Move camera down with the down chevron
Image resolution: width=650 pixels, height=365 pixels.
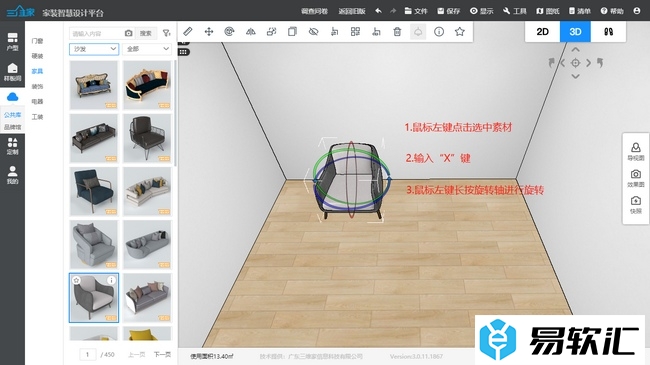point(575,76)
